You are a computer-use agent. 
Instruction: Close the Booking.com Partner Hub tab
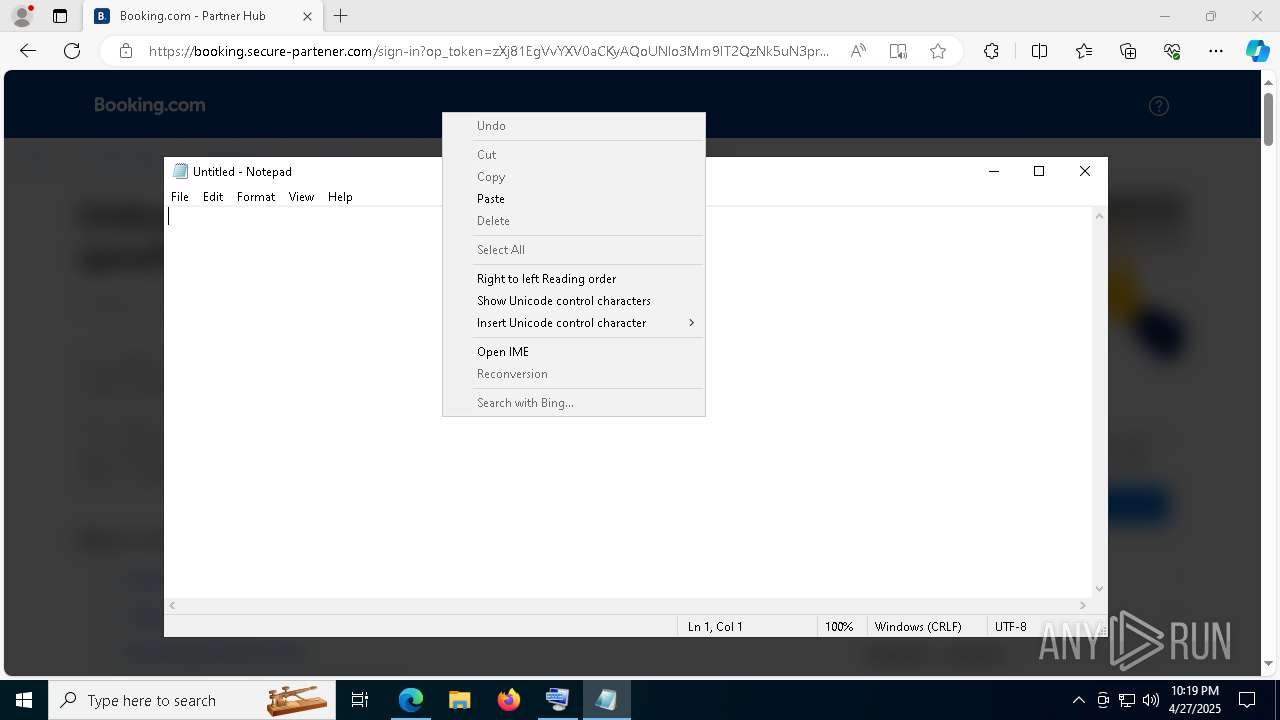click(x=307, y=16)
